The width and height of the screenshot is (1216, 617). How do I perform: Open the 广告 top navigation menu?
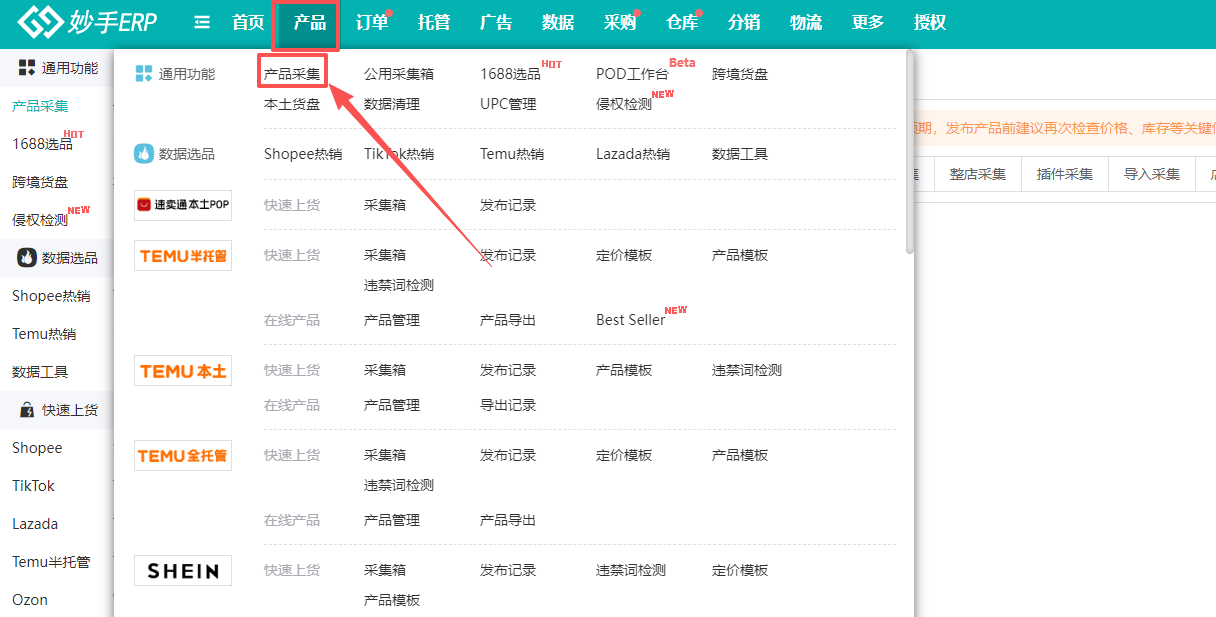point(496,23)
